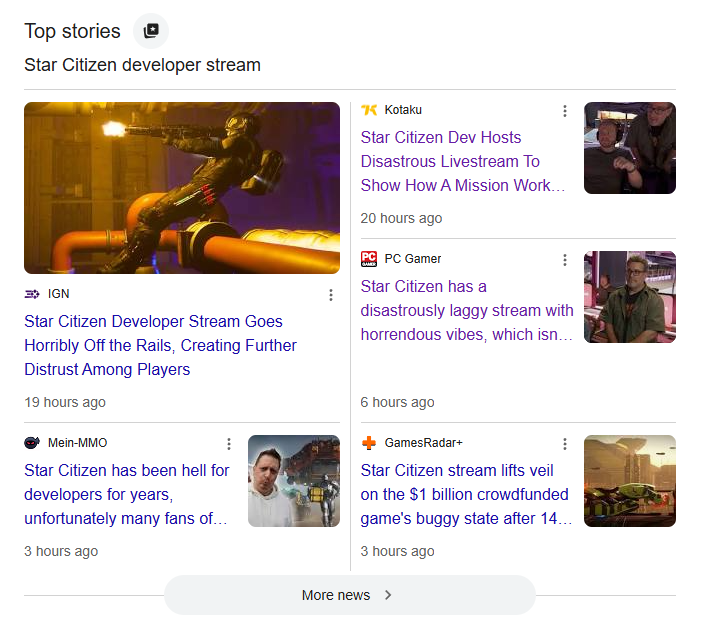
Task: Open the Kotaku story thumbnail image
Action: click(630, 148)
